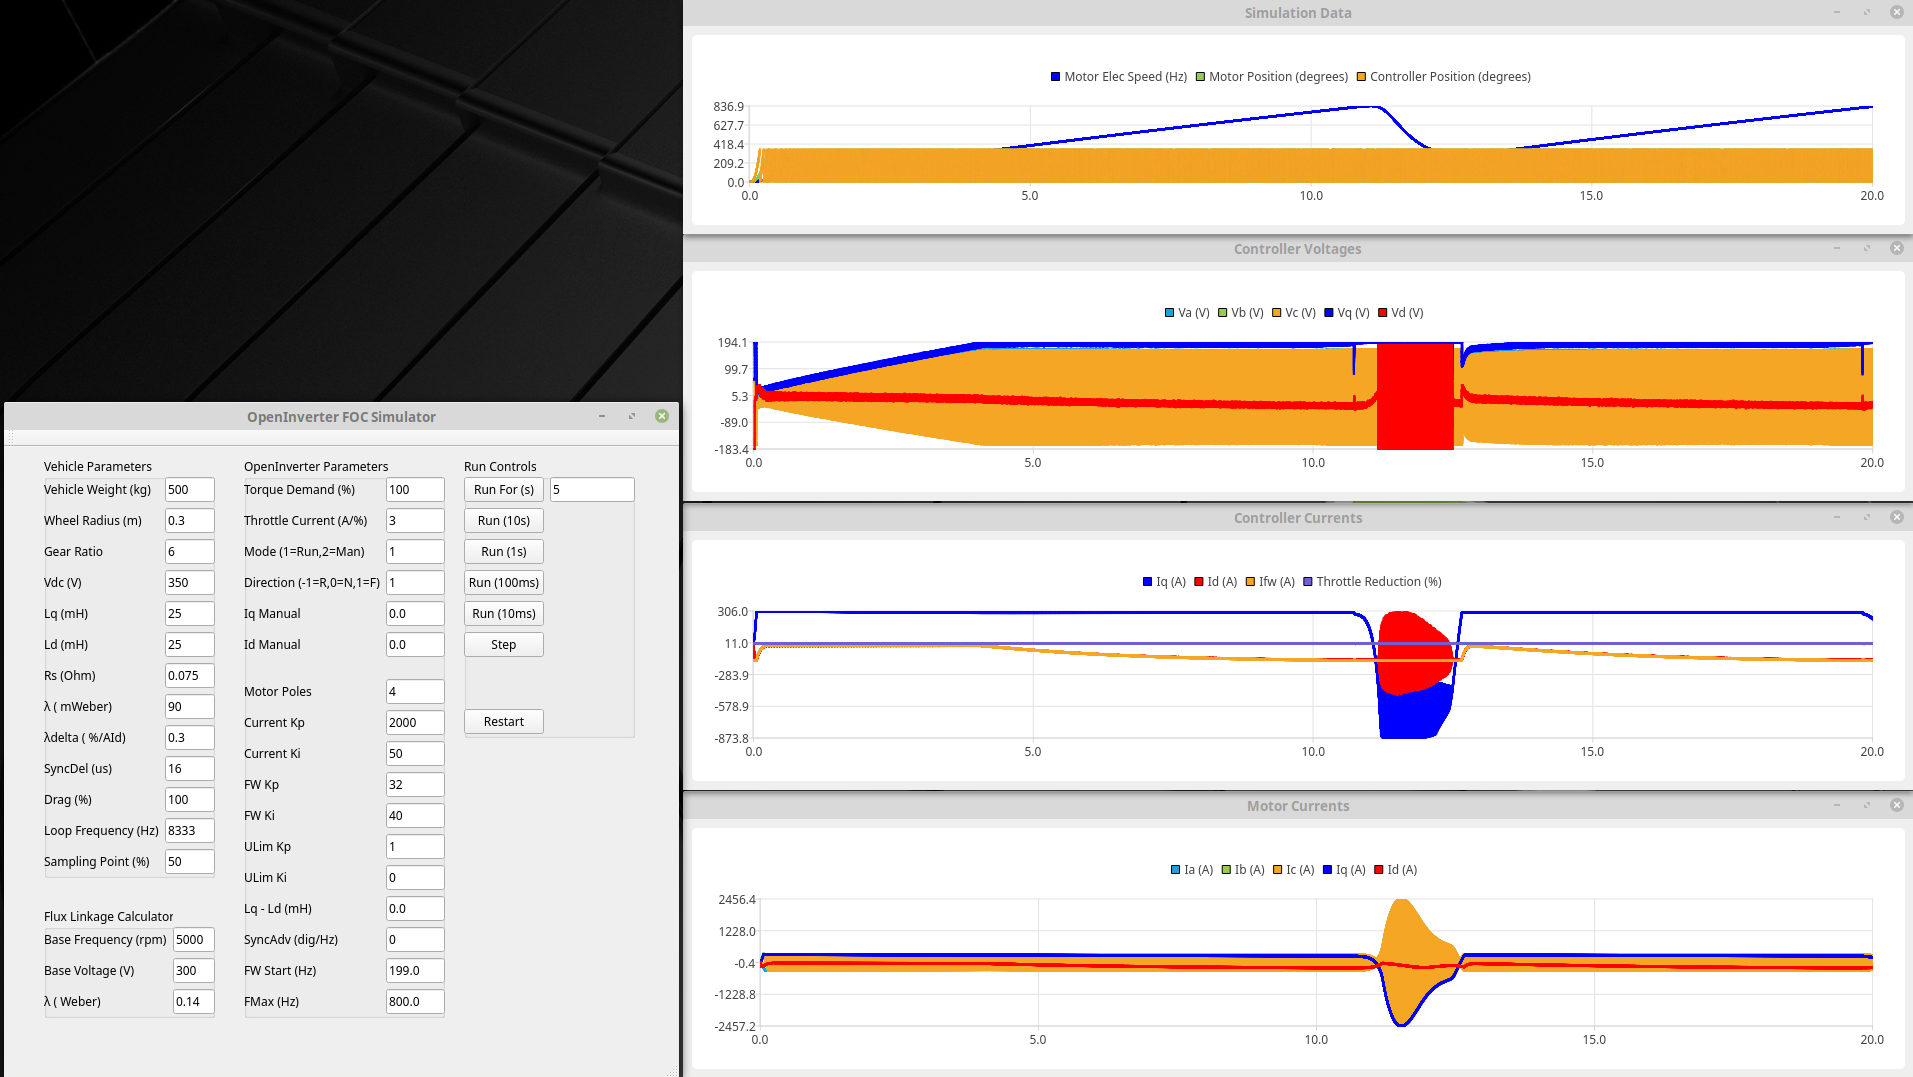Click the Vq (V) legend swatch
Screen dimensions: 1913x1077
(1329, 313)
